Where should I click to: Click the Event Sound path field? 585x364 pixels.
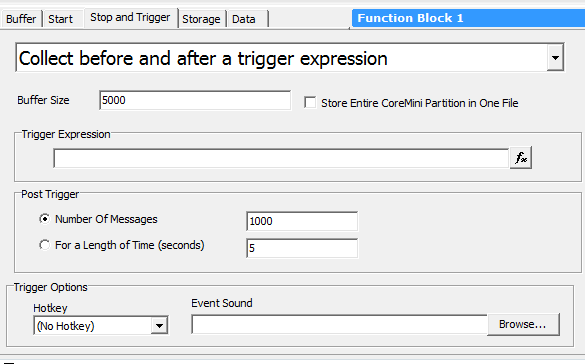point(340,324)
